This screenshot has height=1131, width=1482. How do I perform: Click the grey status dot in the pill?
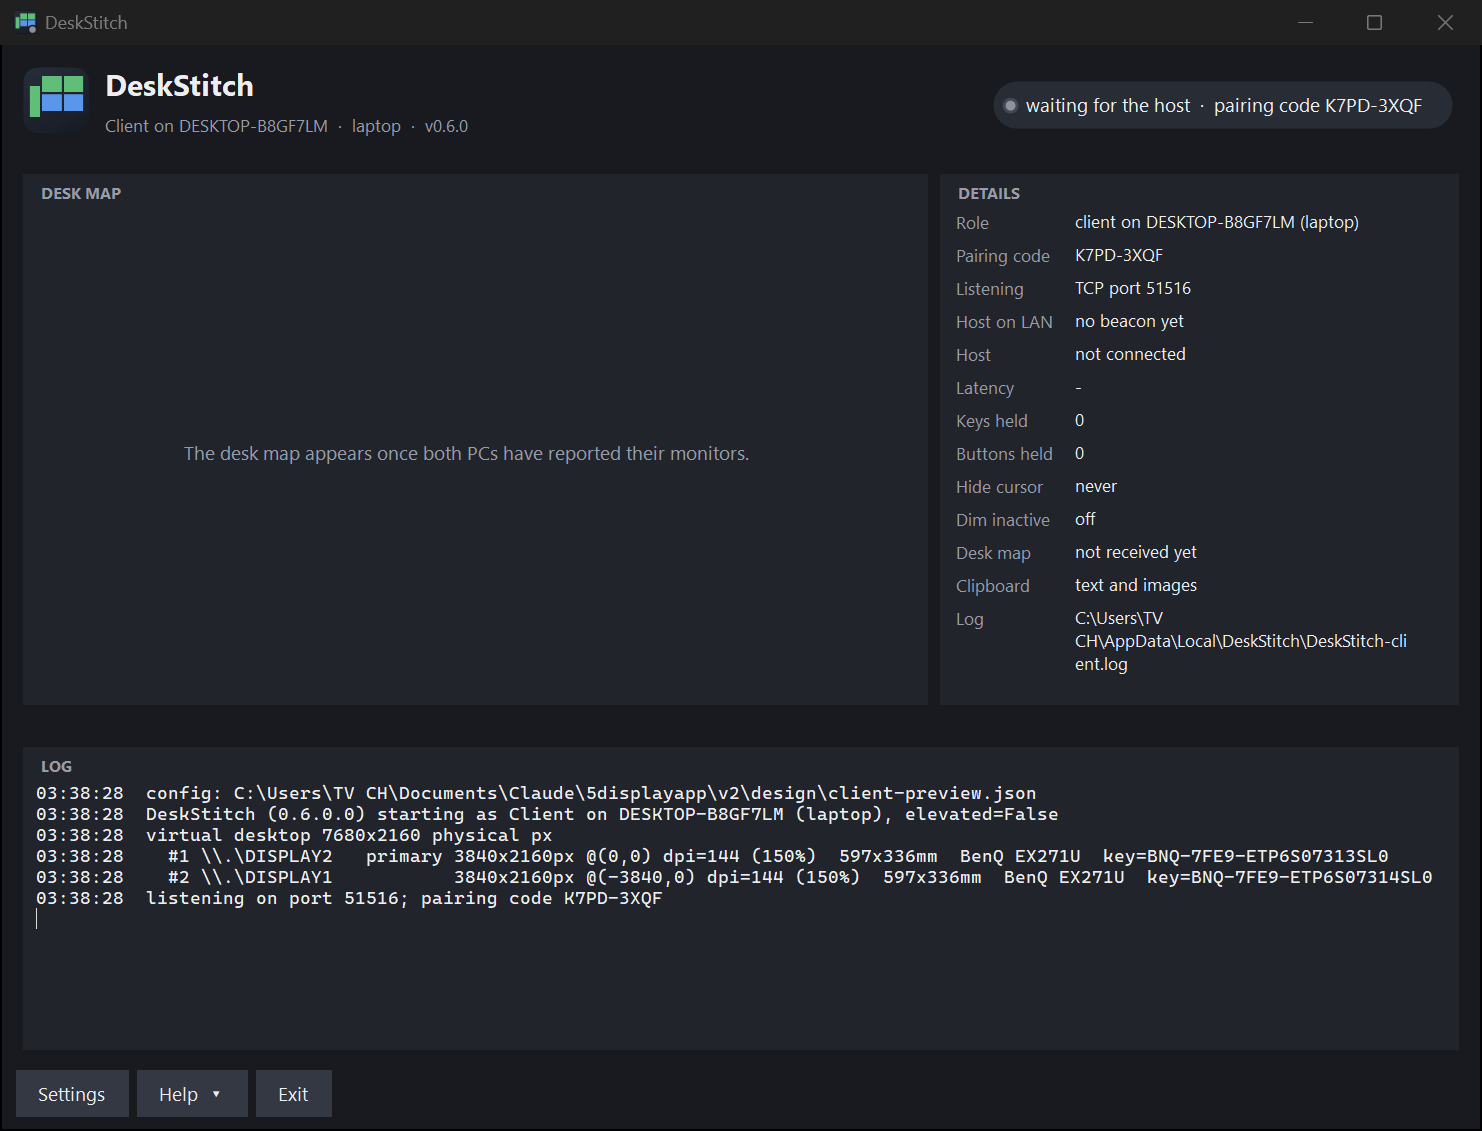coord(1011,106)
